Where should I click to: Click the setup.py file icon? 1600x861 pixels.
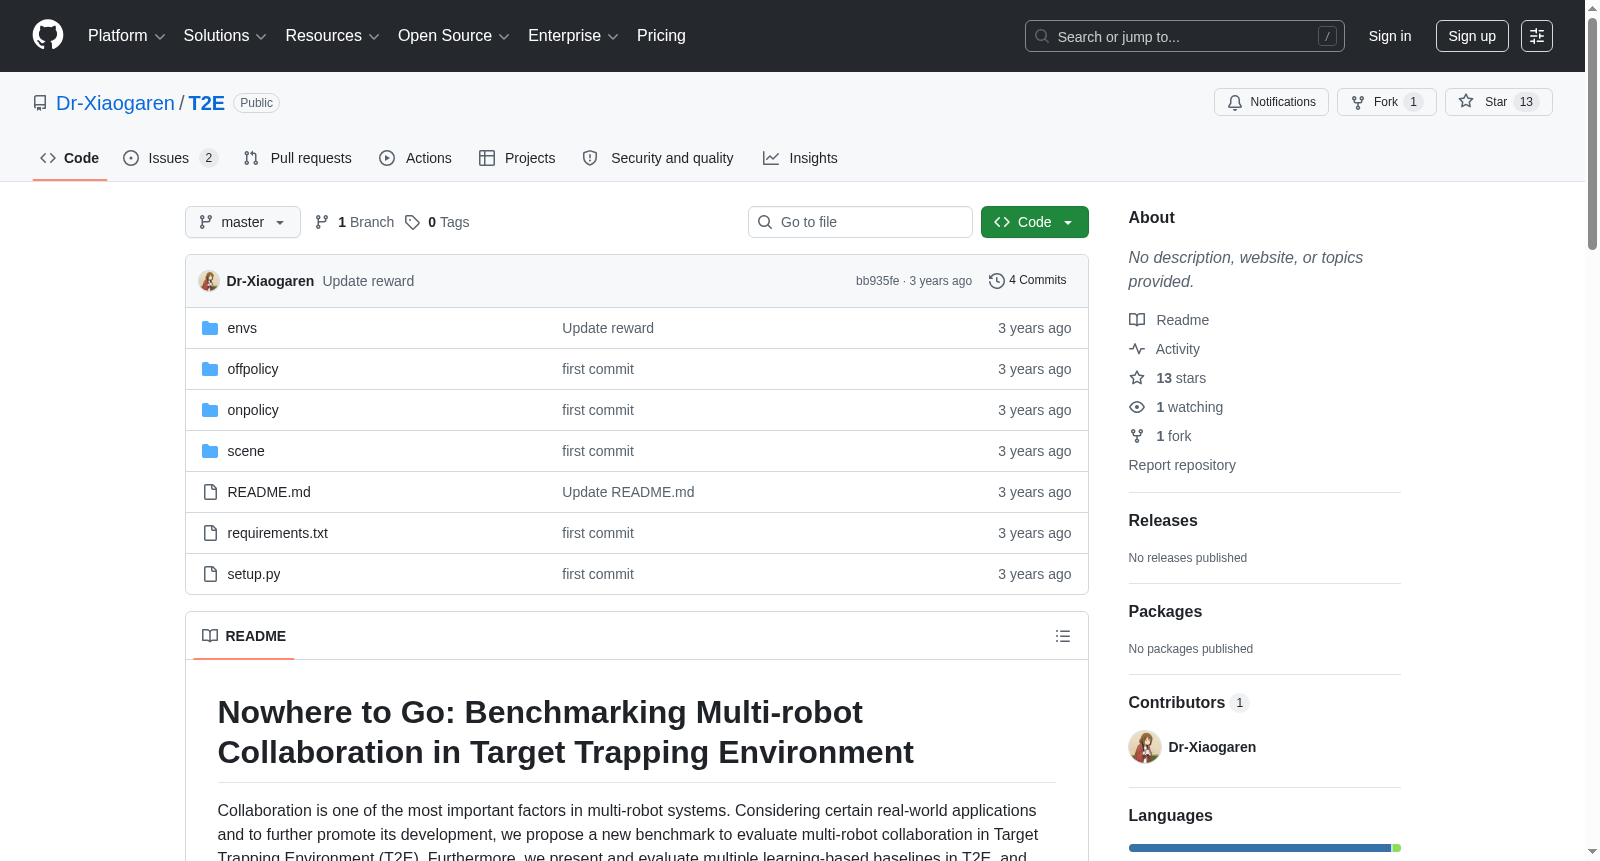[210, 574]
